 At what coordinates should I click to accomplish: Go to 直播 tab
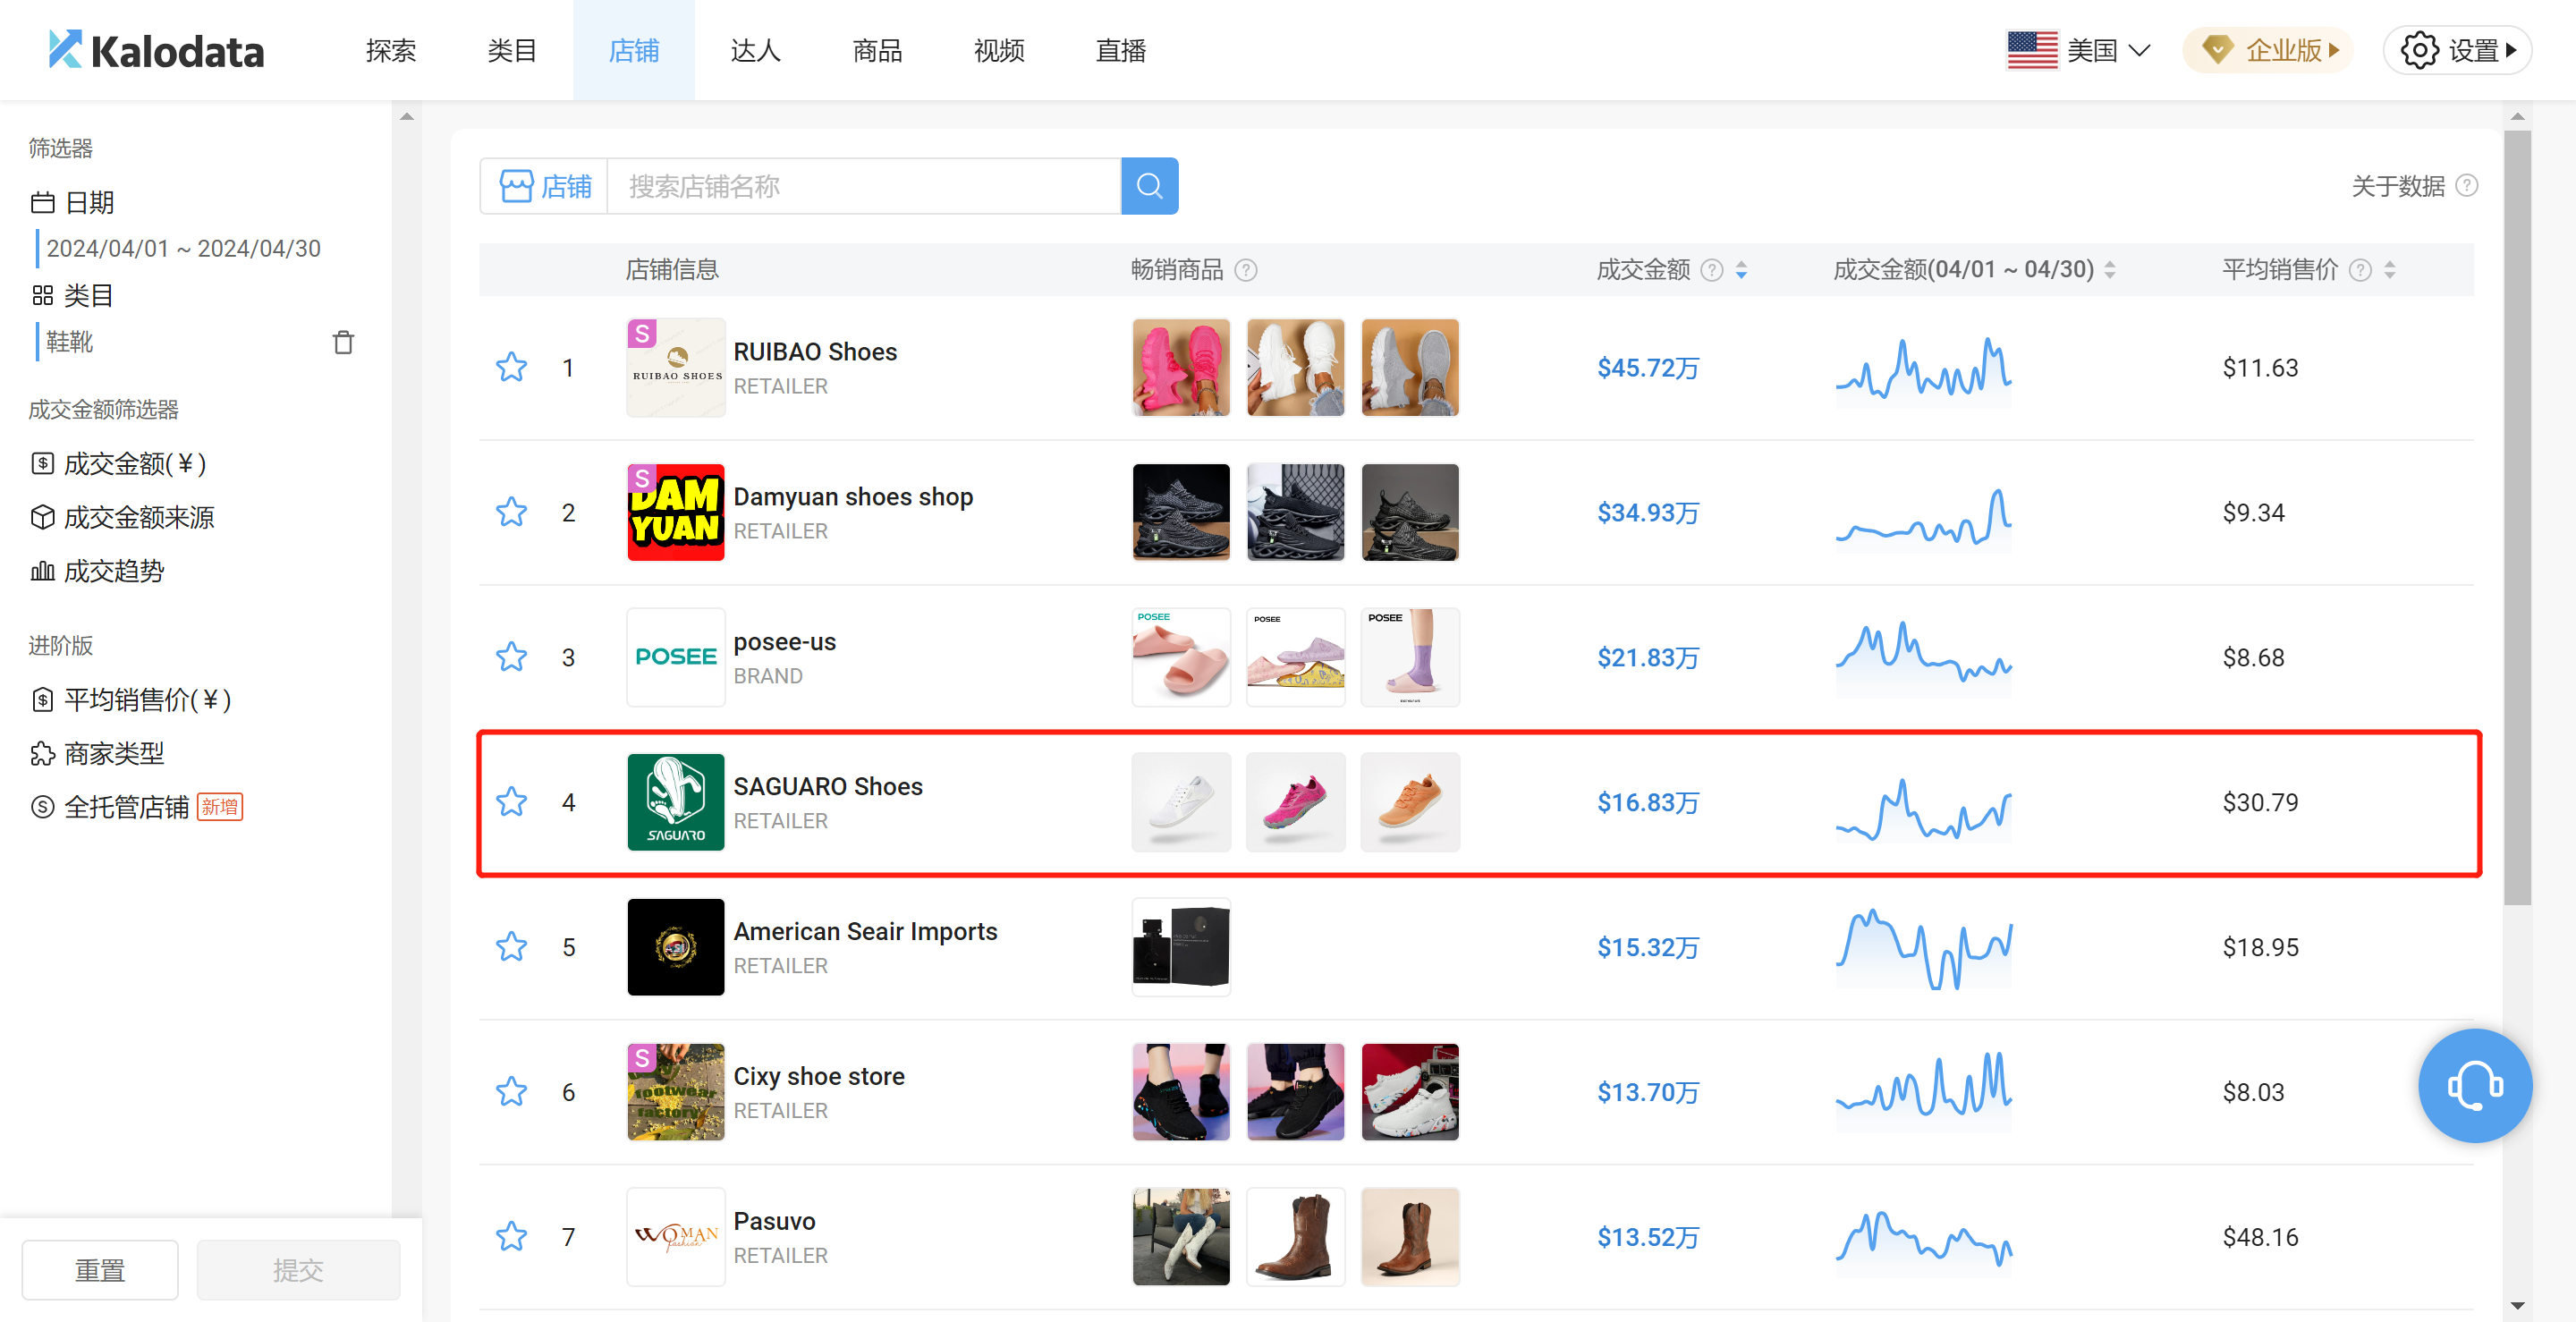pyautogui.click(x=1120, y=50)
